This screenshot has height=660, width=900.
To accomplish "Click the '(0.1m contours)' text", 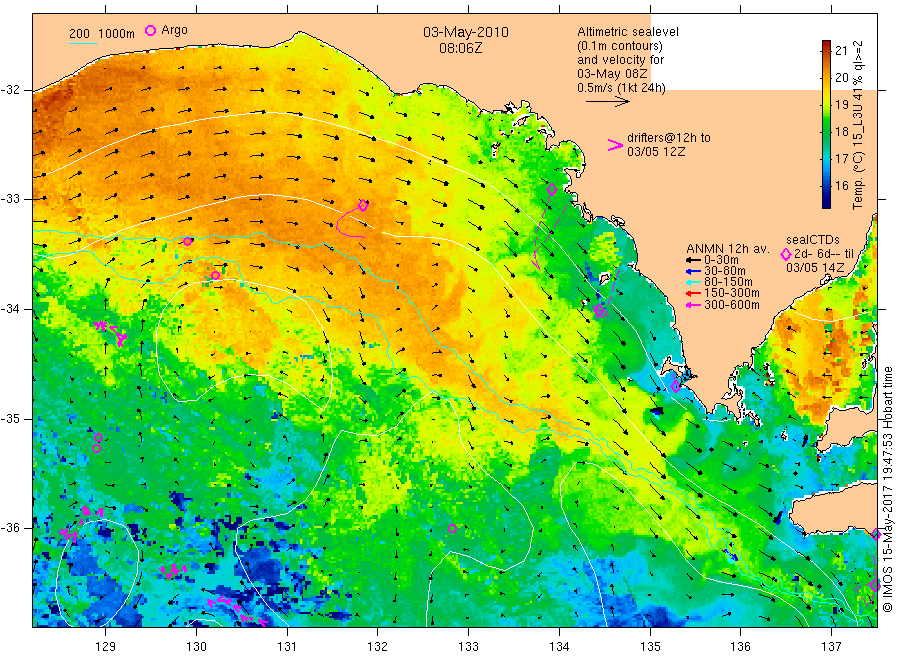I will click(620, 46).
